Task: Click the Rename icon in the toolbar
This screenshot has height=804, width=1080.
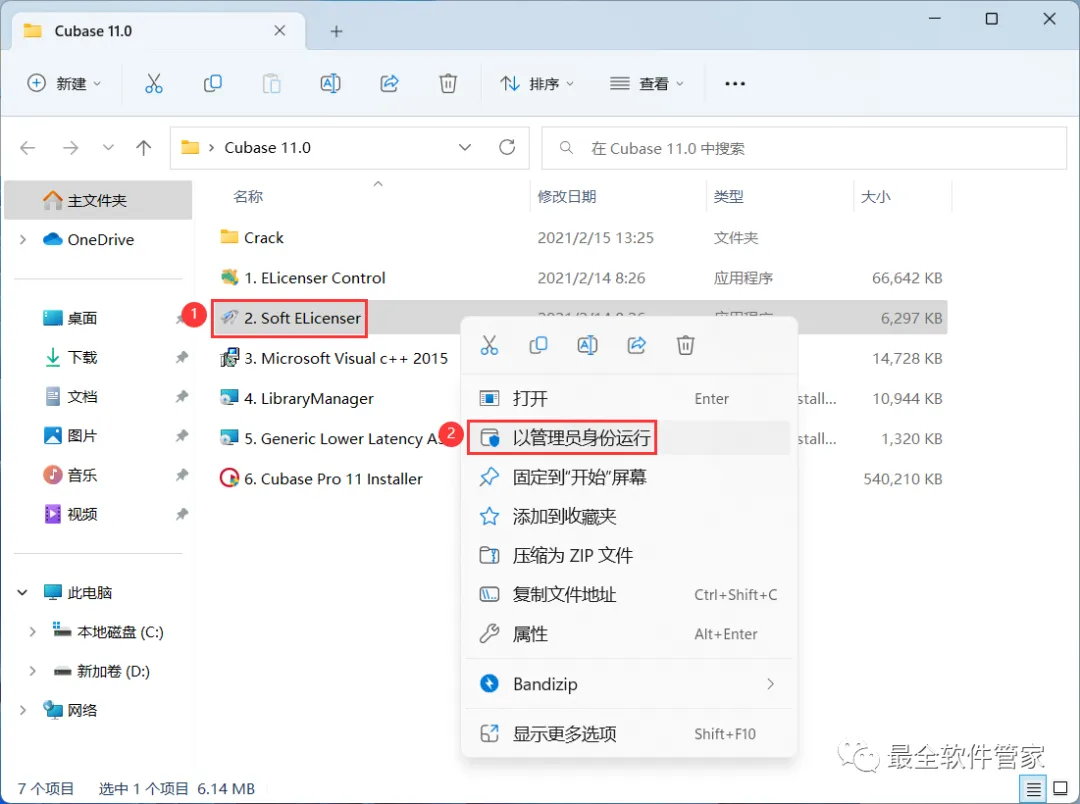Action: (x=330, y=83)
